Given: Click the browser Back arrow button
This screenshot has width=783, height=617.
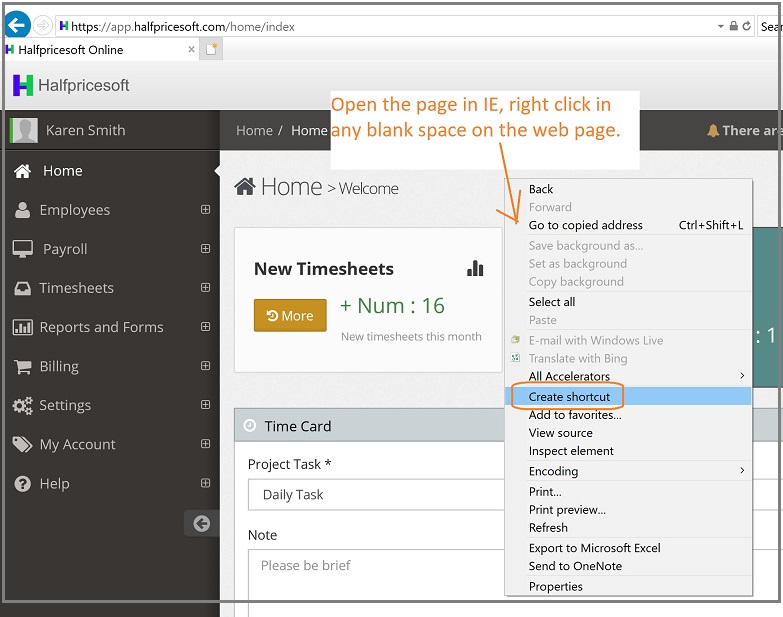Looking at the screenshot, I should pos(17,24).
